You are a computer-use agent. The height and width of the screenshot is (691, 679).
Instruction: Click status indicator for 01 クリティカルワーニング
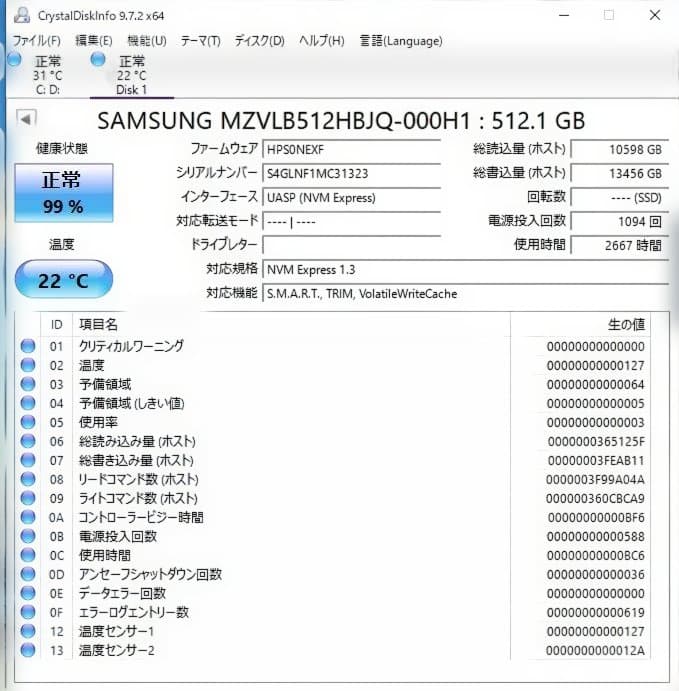28,346
